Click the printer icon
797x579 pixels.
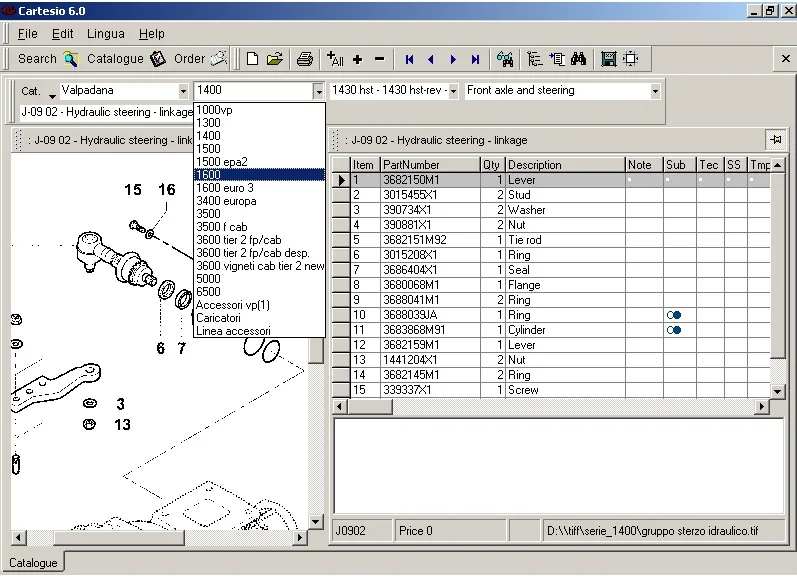[x=304, y=59]
